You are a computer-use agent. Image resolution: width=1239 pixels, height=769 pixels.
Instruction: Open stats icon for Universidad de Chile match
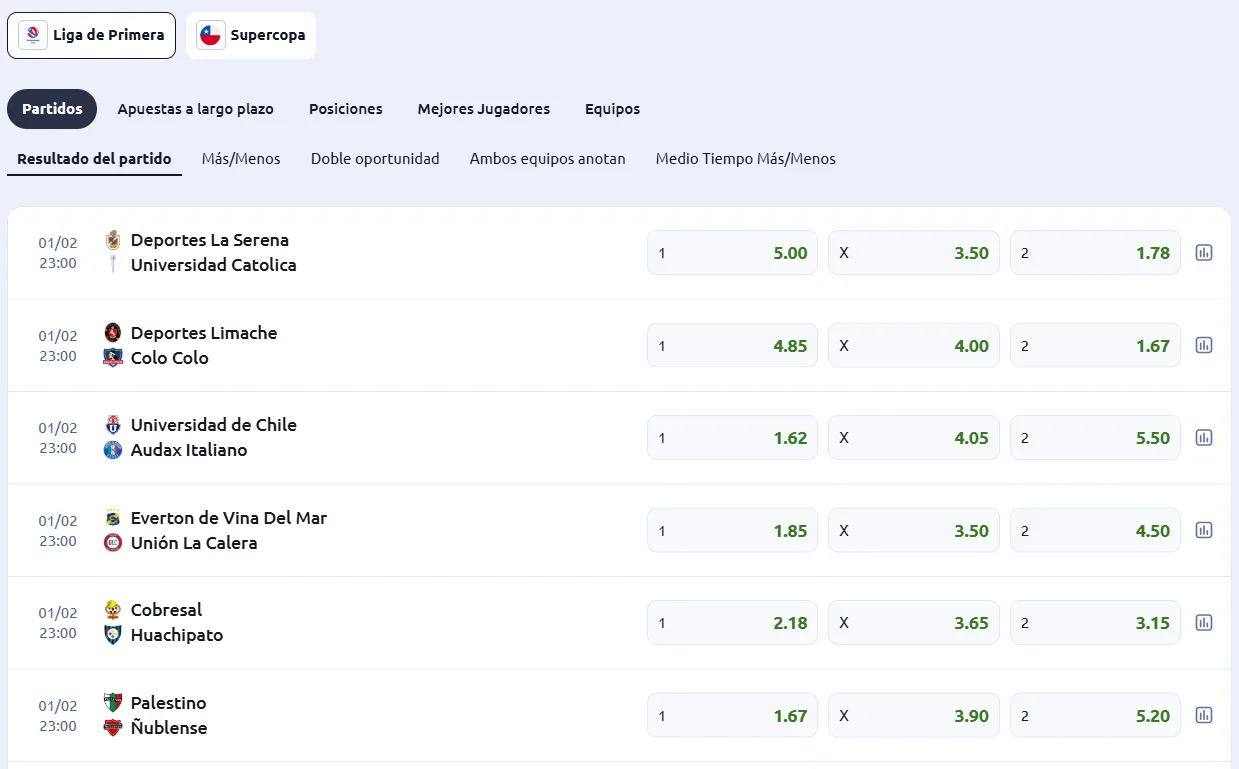(x=1204, y=438)
